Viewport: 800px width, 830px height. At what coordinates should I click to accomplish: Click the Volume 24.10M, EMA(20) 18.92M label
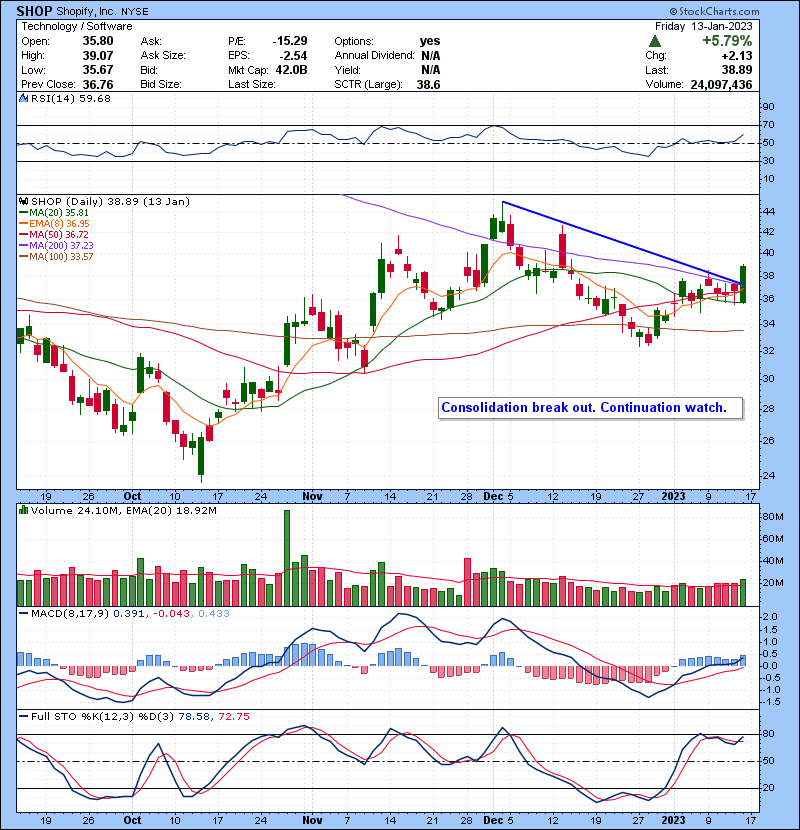click(x=123, y=510)
